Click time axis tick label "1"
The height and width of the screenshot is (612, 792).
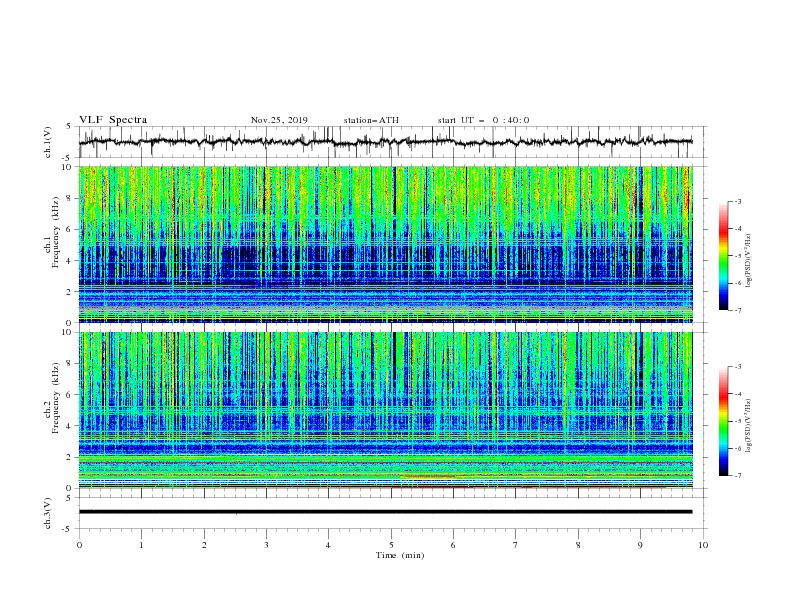click(x=141, y=545)
